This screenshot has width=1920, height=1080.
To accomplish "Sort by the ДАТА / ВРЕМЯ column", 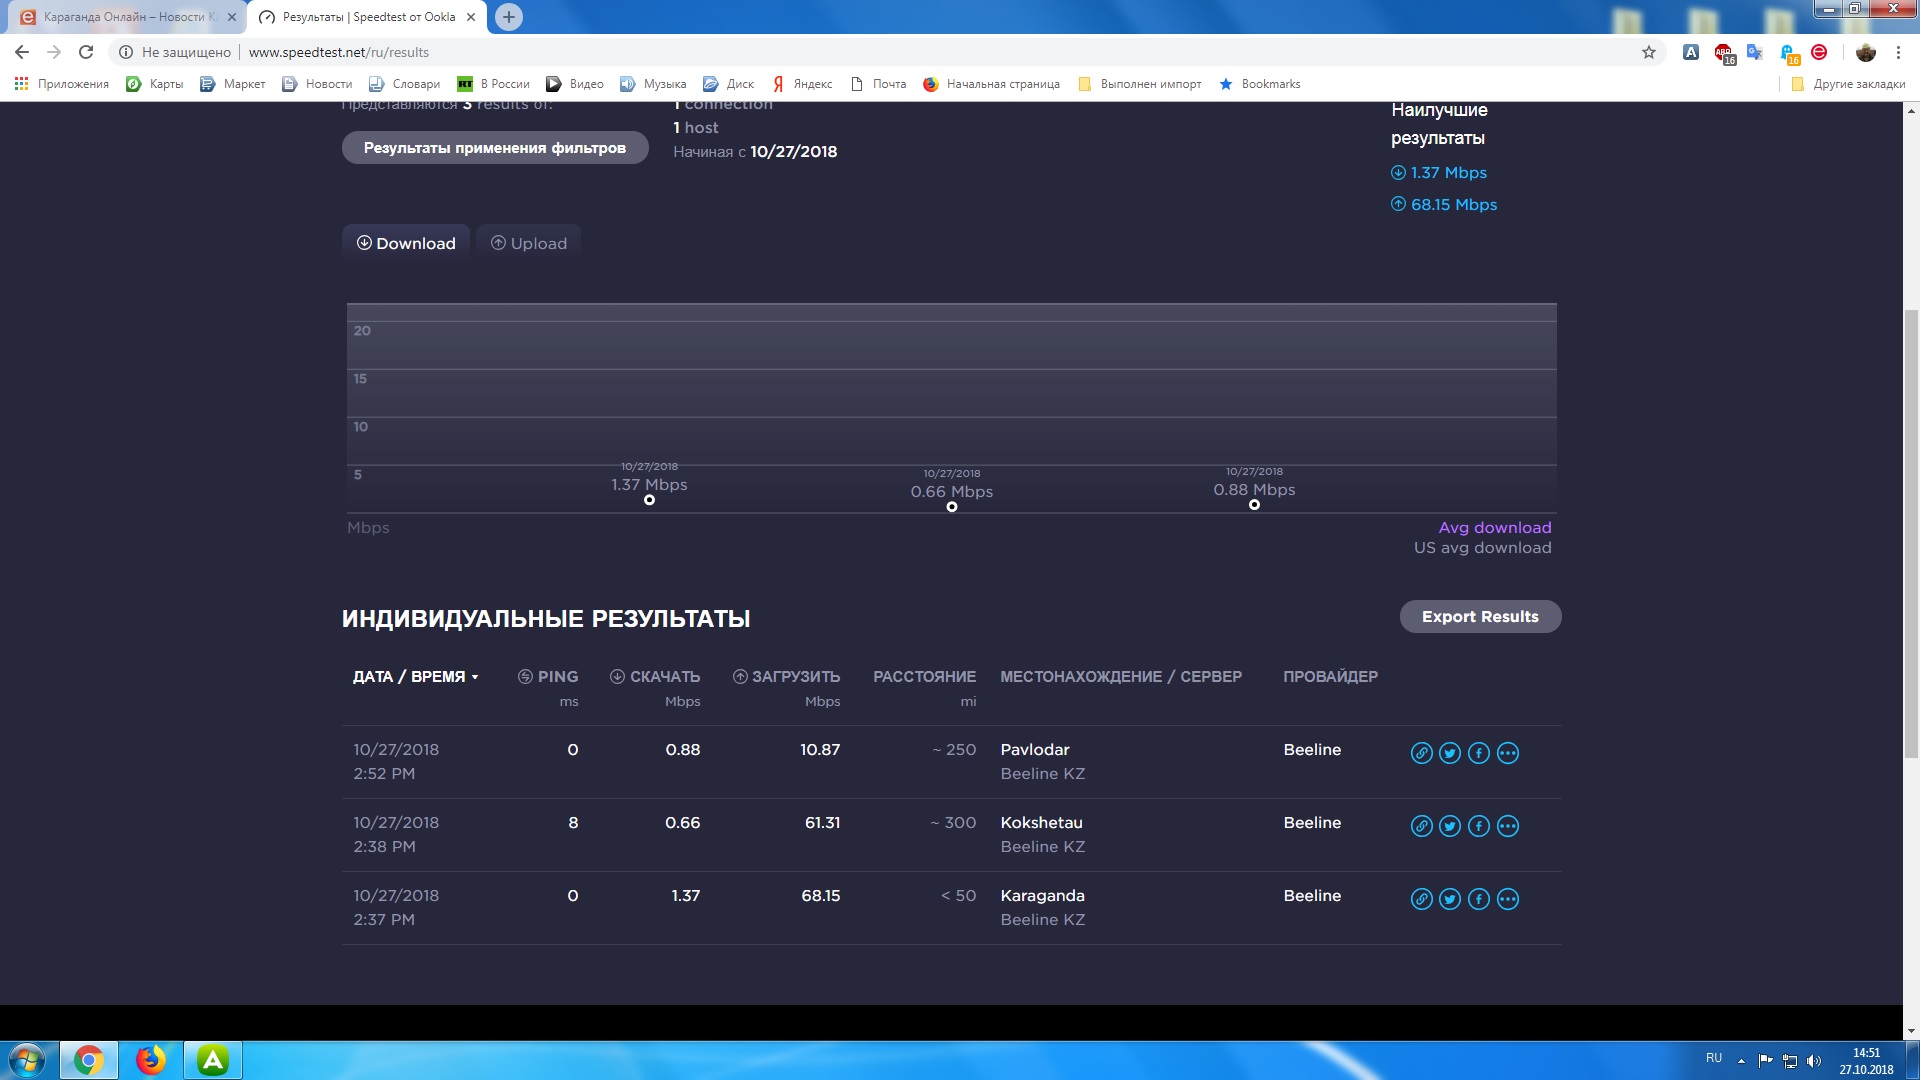I will [416, 677].
